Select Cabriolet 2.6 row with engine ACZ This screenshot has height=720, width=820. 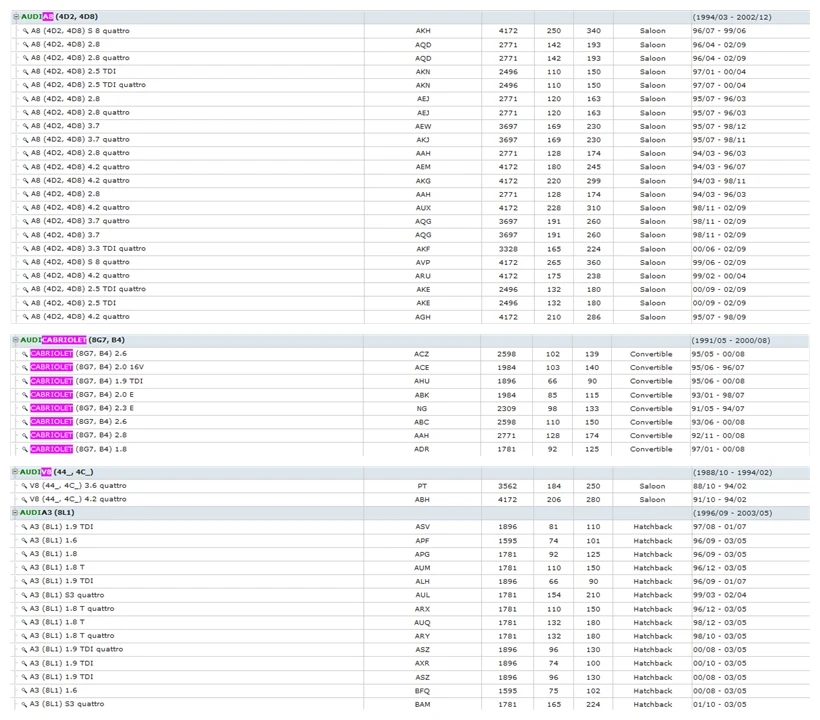point(411,354)
